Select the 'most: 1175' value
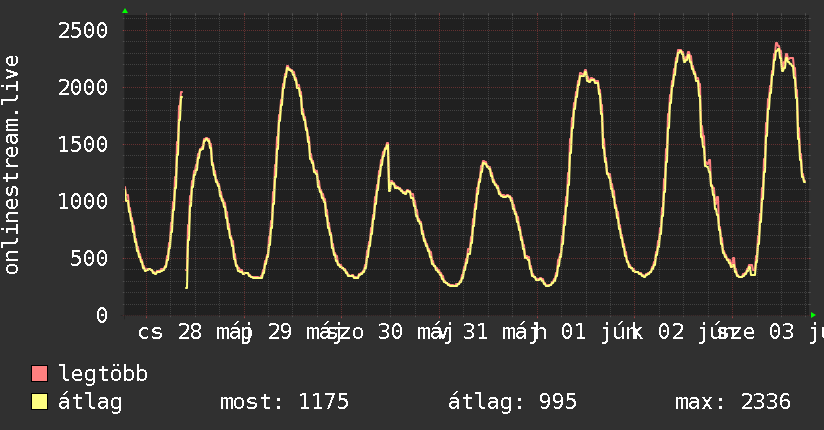 pos(284,402)
